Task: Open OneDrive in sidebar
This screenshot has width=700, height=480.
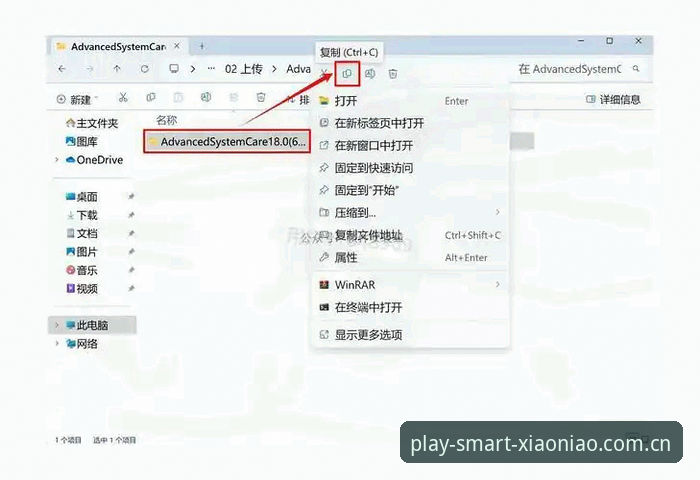Action: [x=94, y=159]
